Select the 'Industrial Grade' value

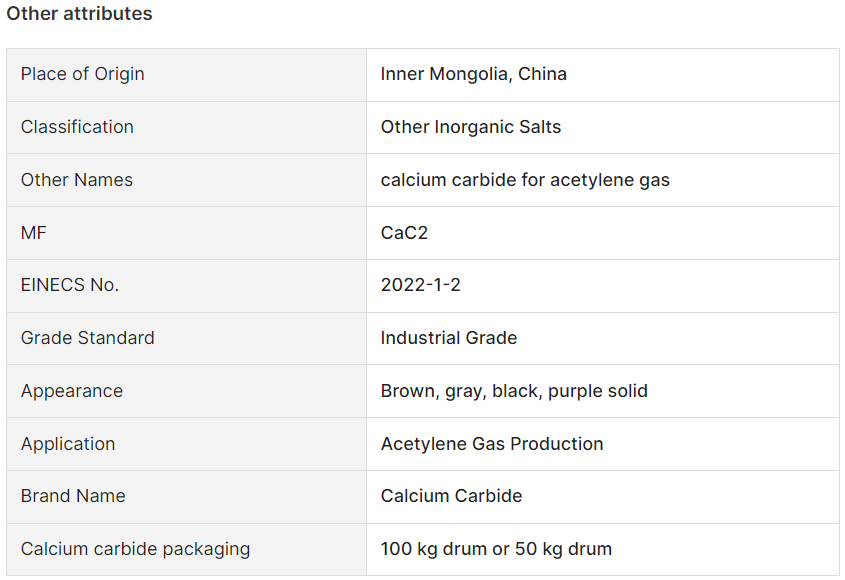pos(449,338)
